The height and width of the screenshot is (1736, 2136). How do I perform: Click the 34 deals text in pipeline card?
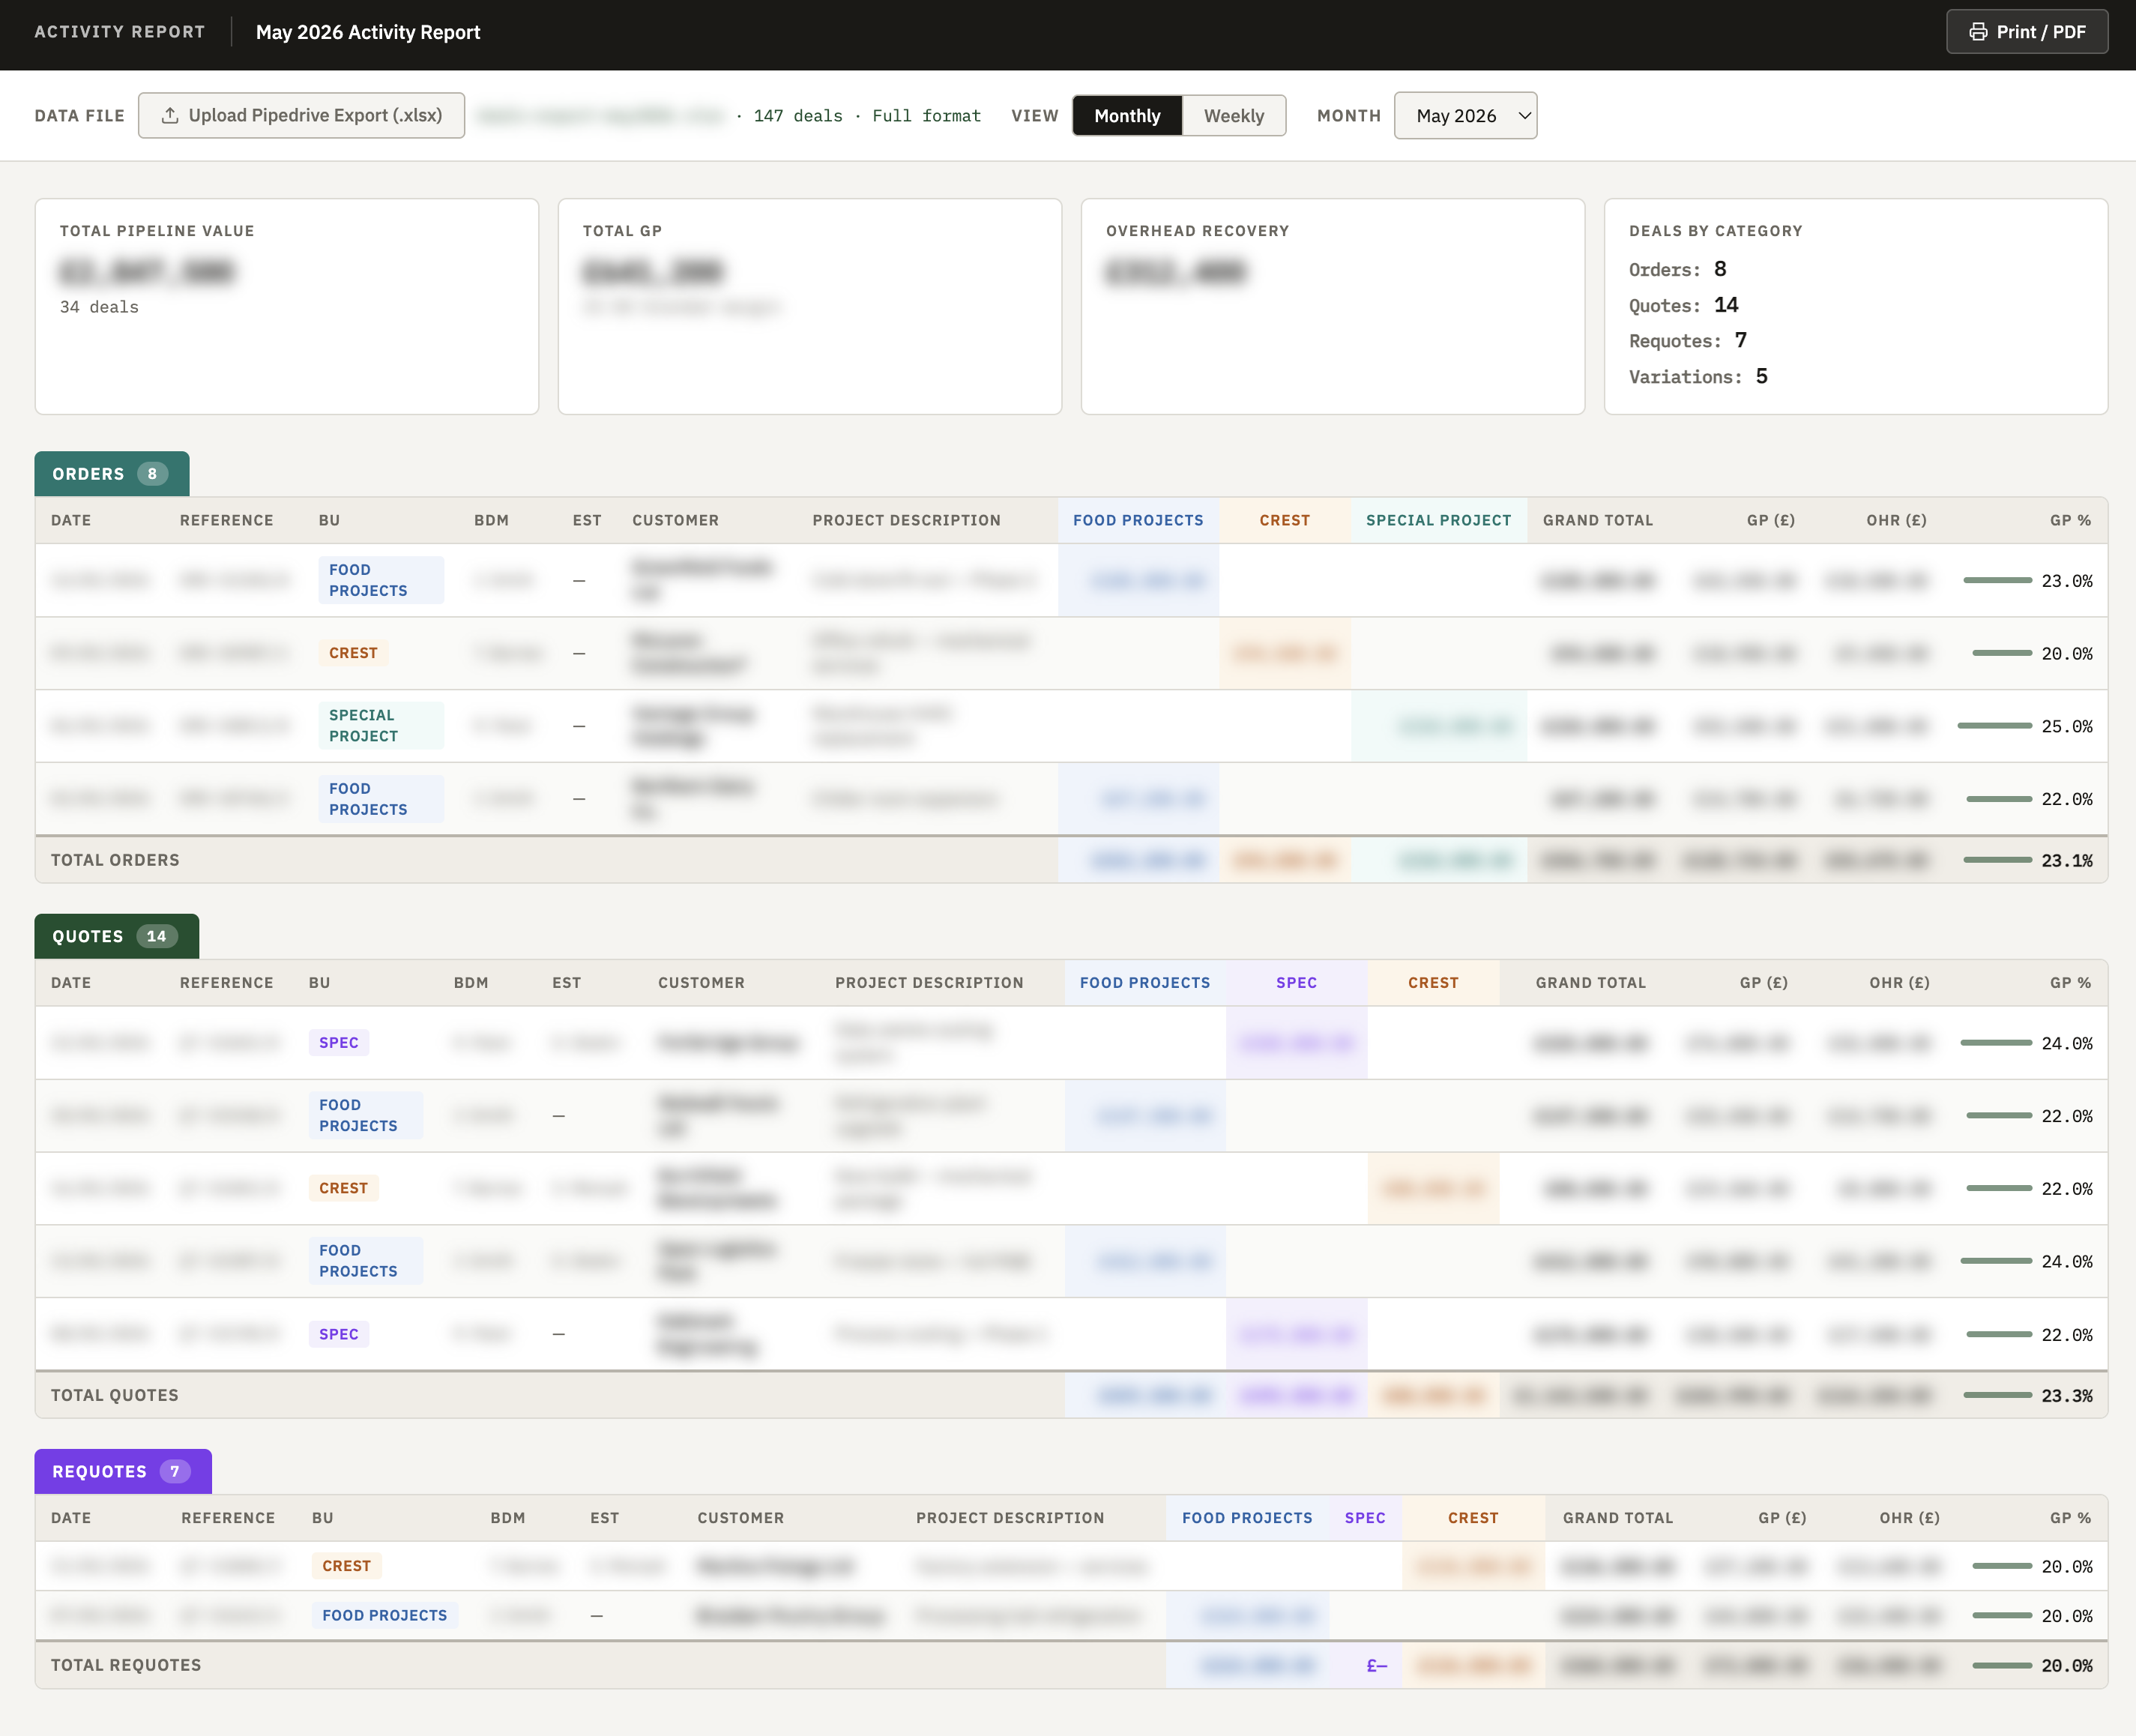pos(99,307)
